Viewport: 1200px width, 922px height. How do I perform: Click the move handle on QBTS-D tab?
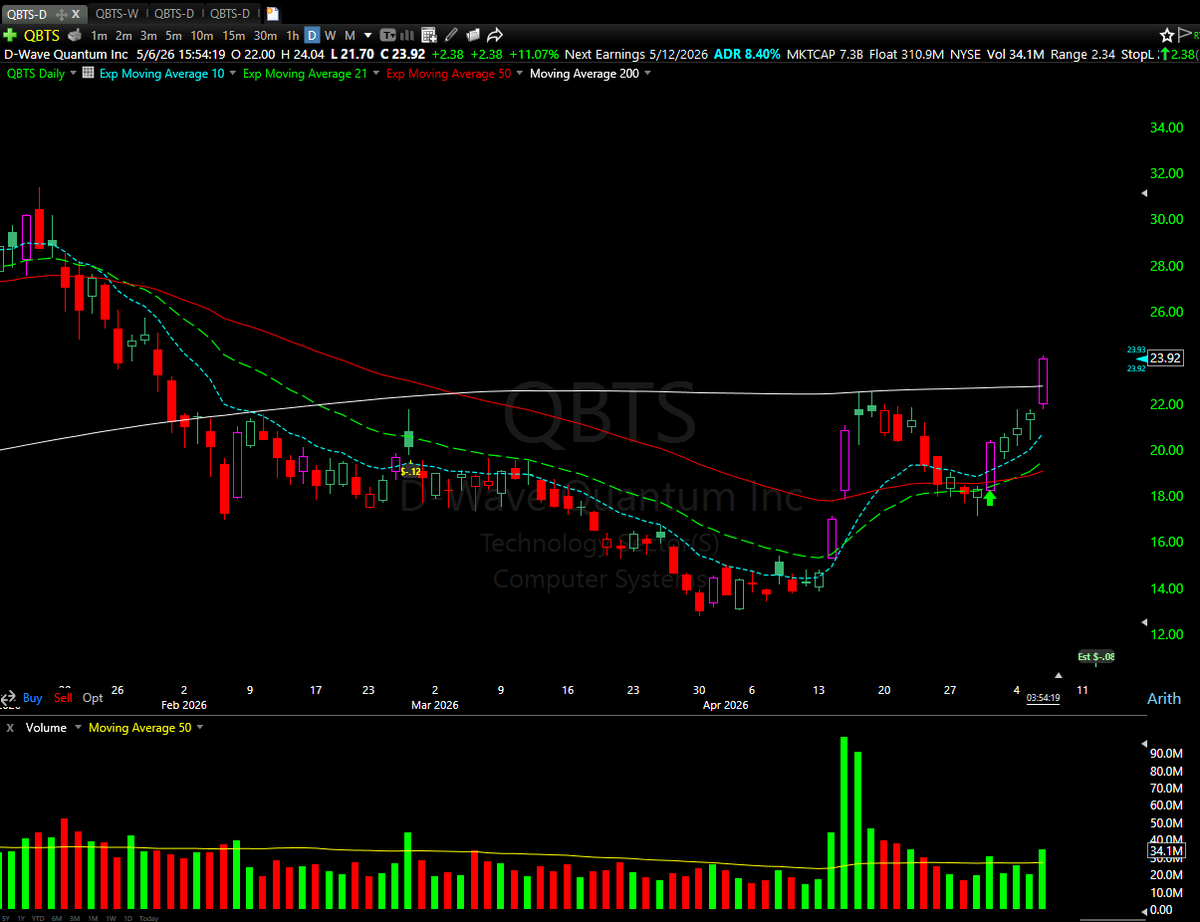coord(61,15)
